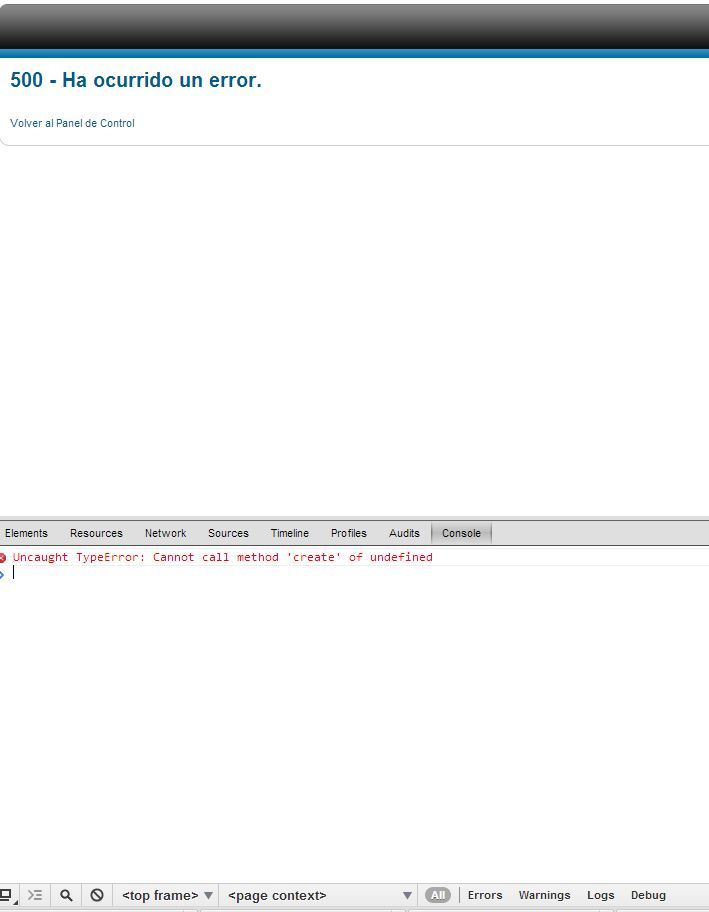
Task: Switch to the Resources tab
Action: coord(96,533)
